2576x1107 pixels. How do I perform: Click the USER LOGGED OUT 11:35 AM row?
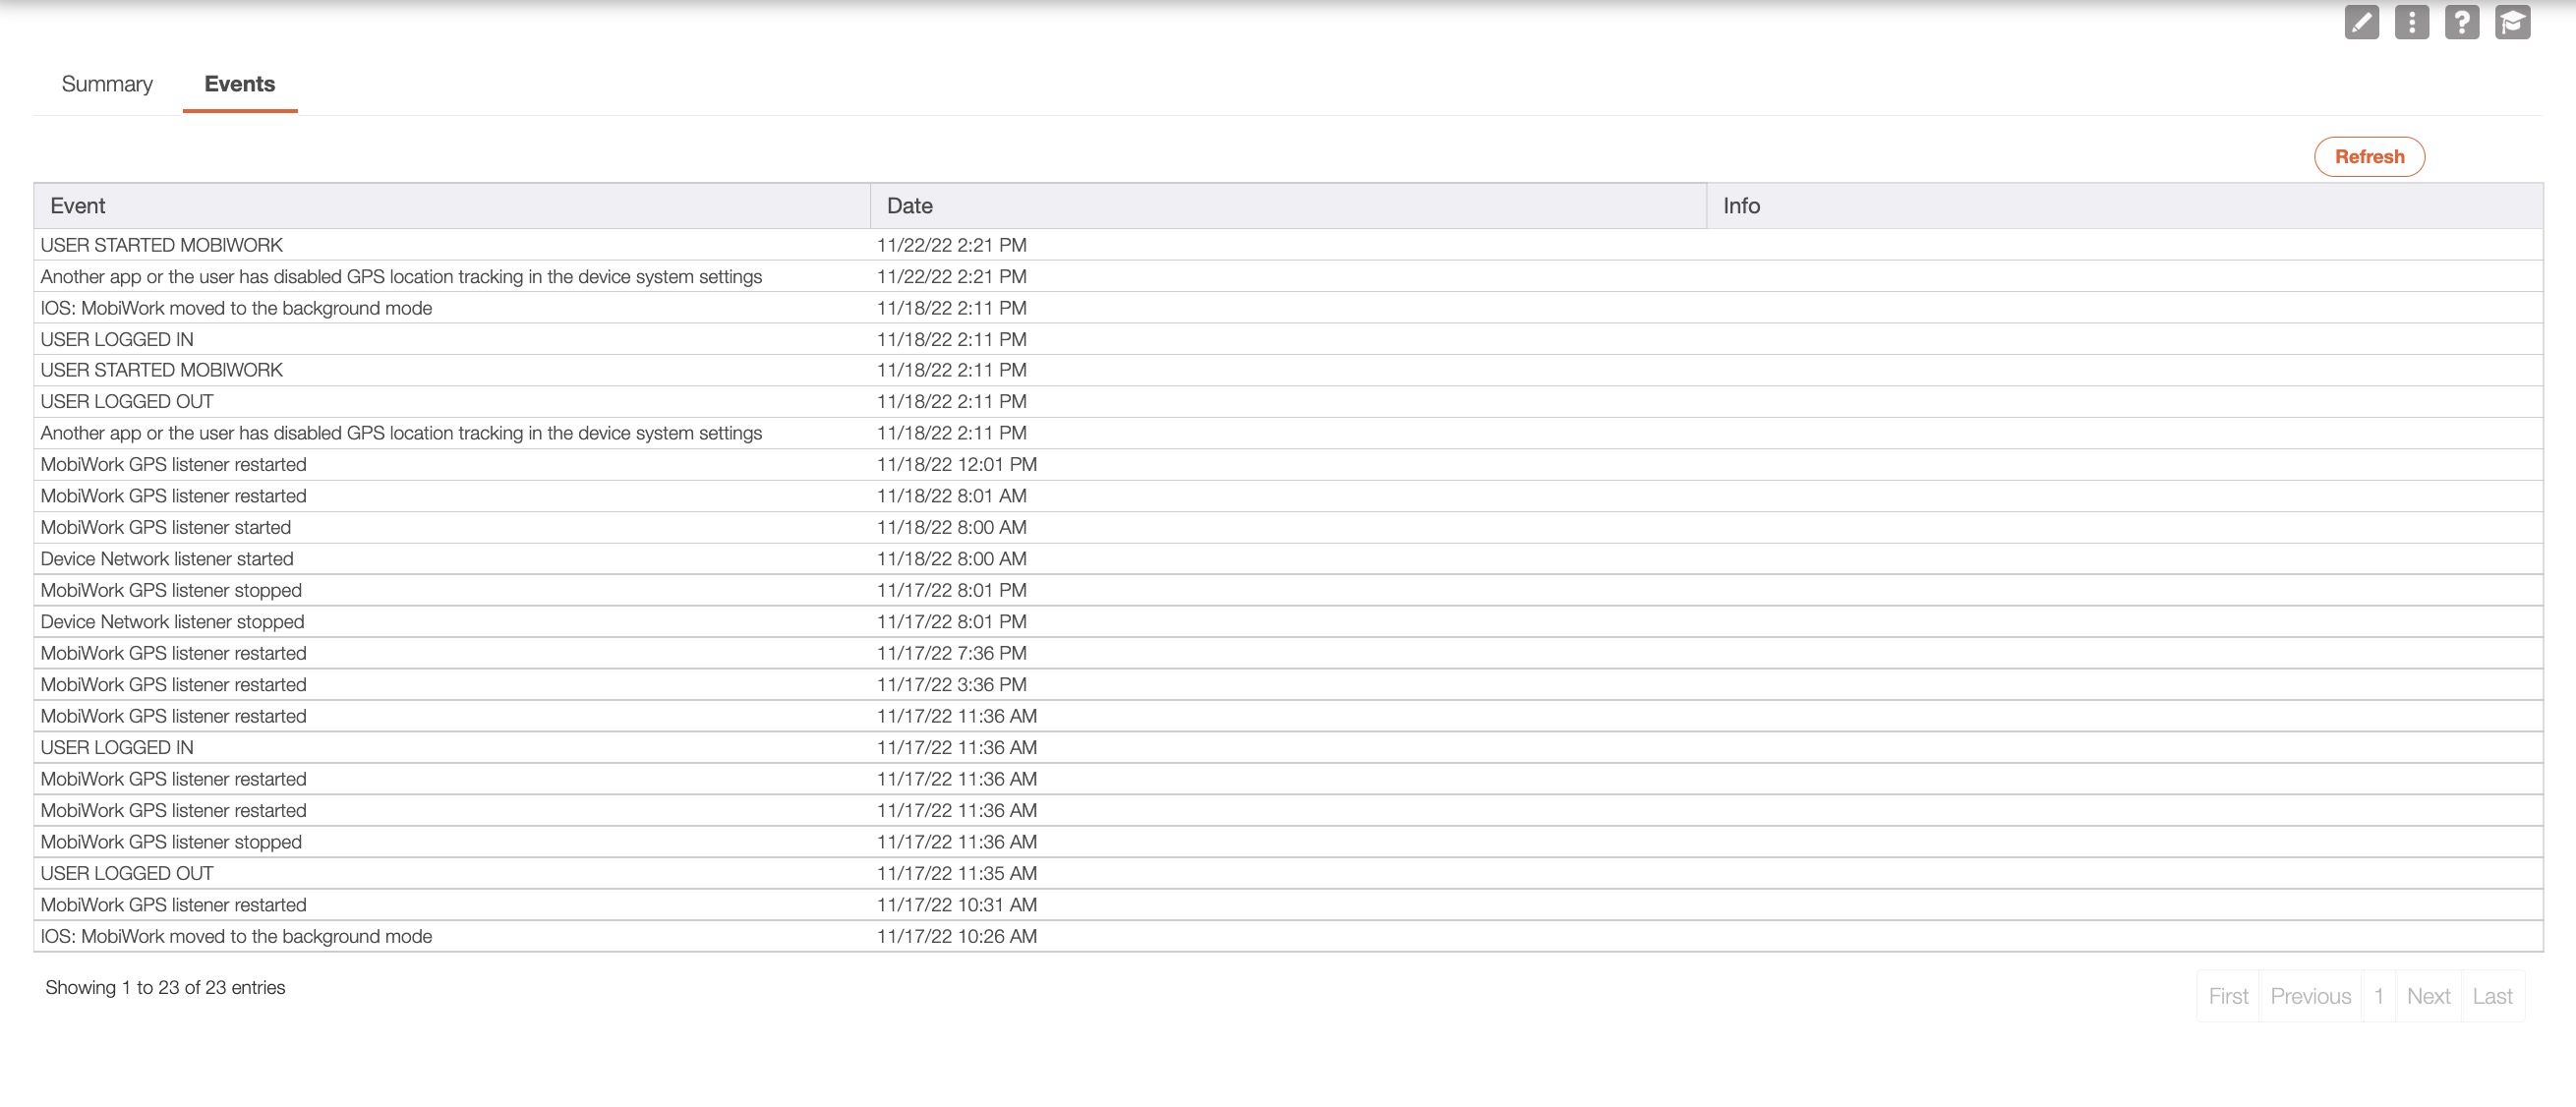pos(127,873)
